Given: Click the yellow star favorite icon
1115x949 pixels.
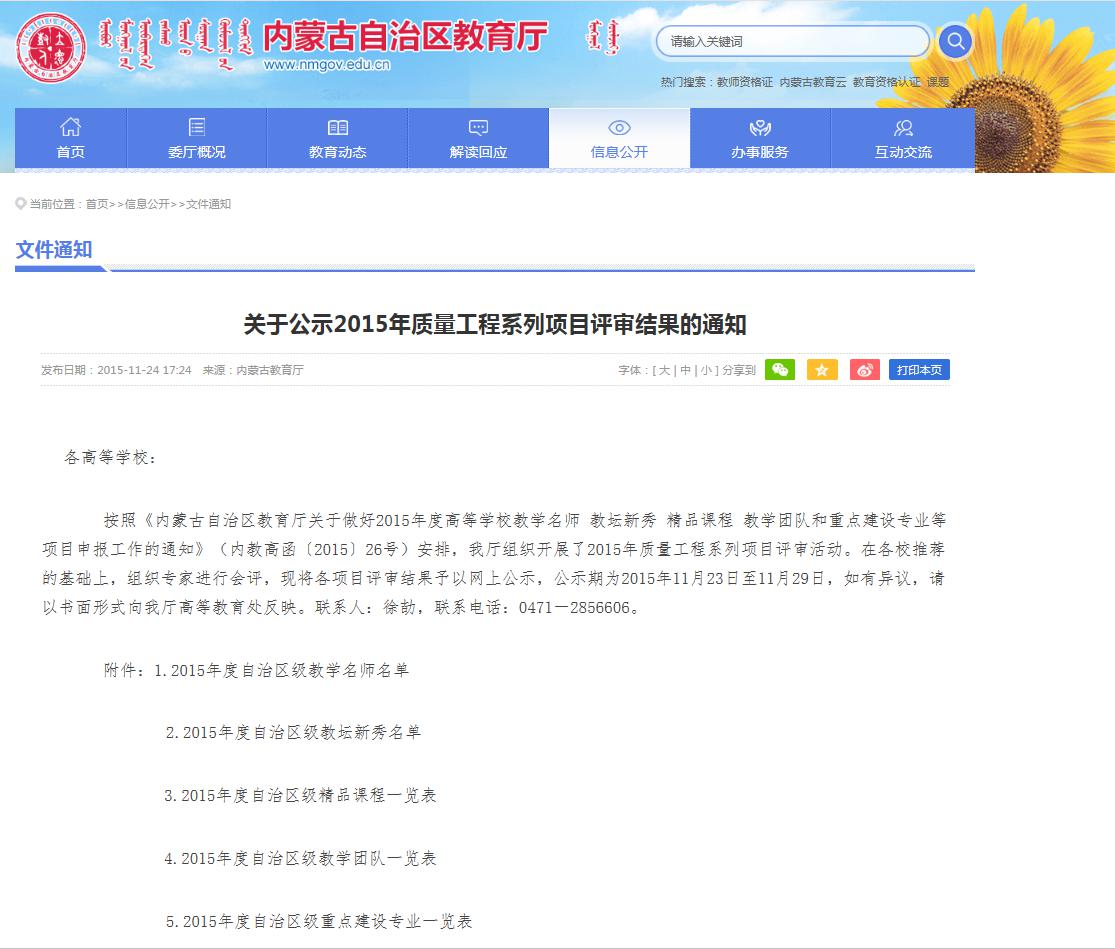Looking at the screenshot, I should click(822, 370).
